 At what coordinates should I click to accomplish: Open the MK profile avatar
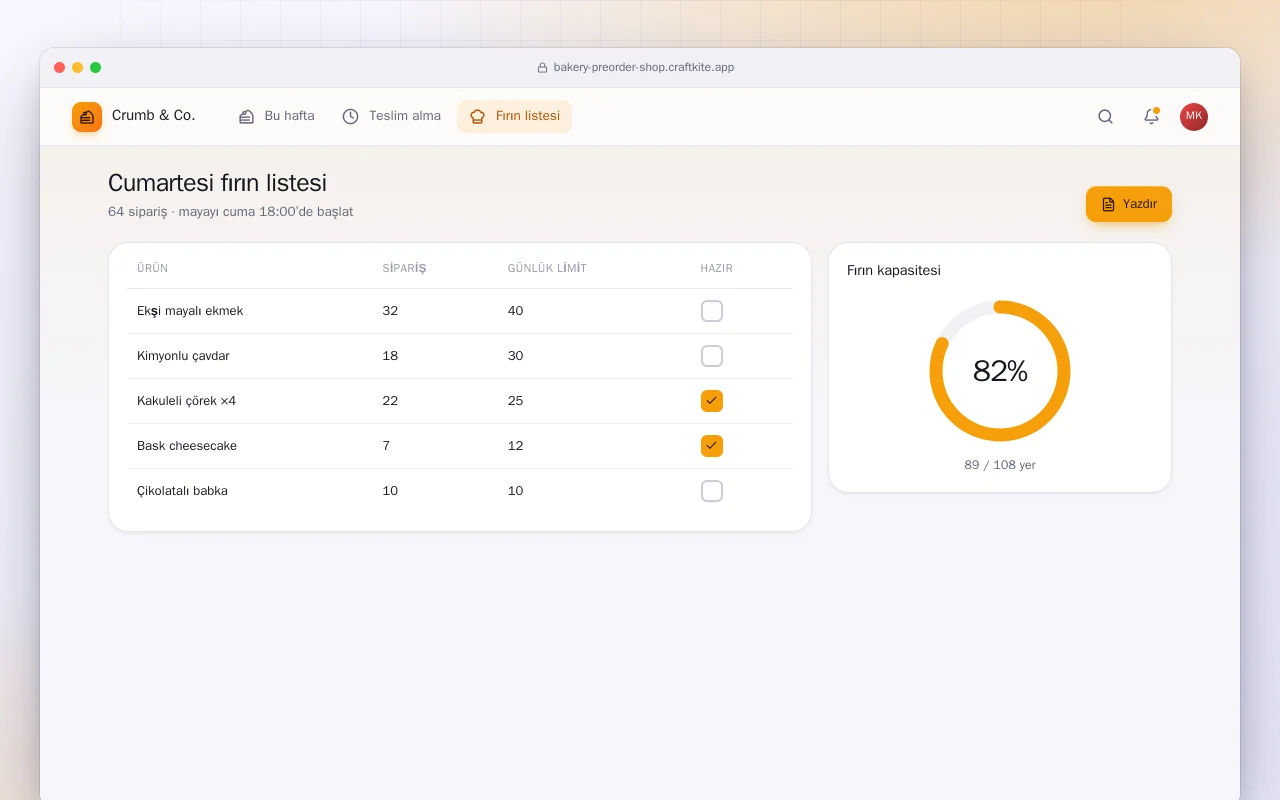coord(1194,117)
